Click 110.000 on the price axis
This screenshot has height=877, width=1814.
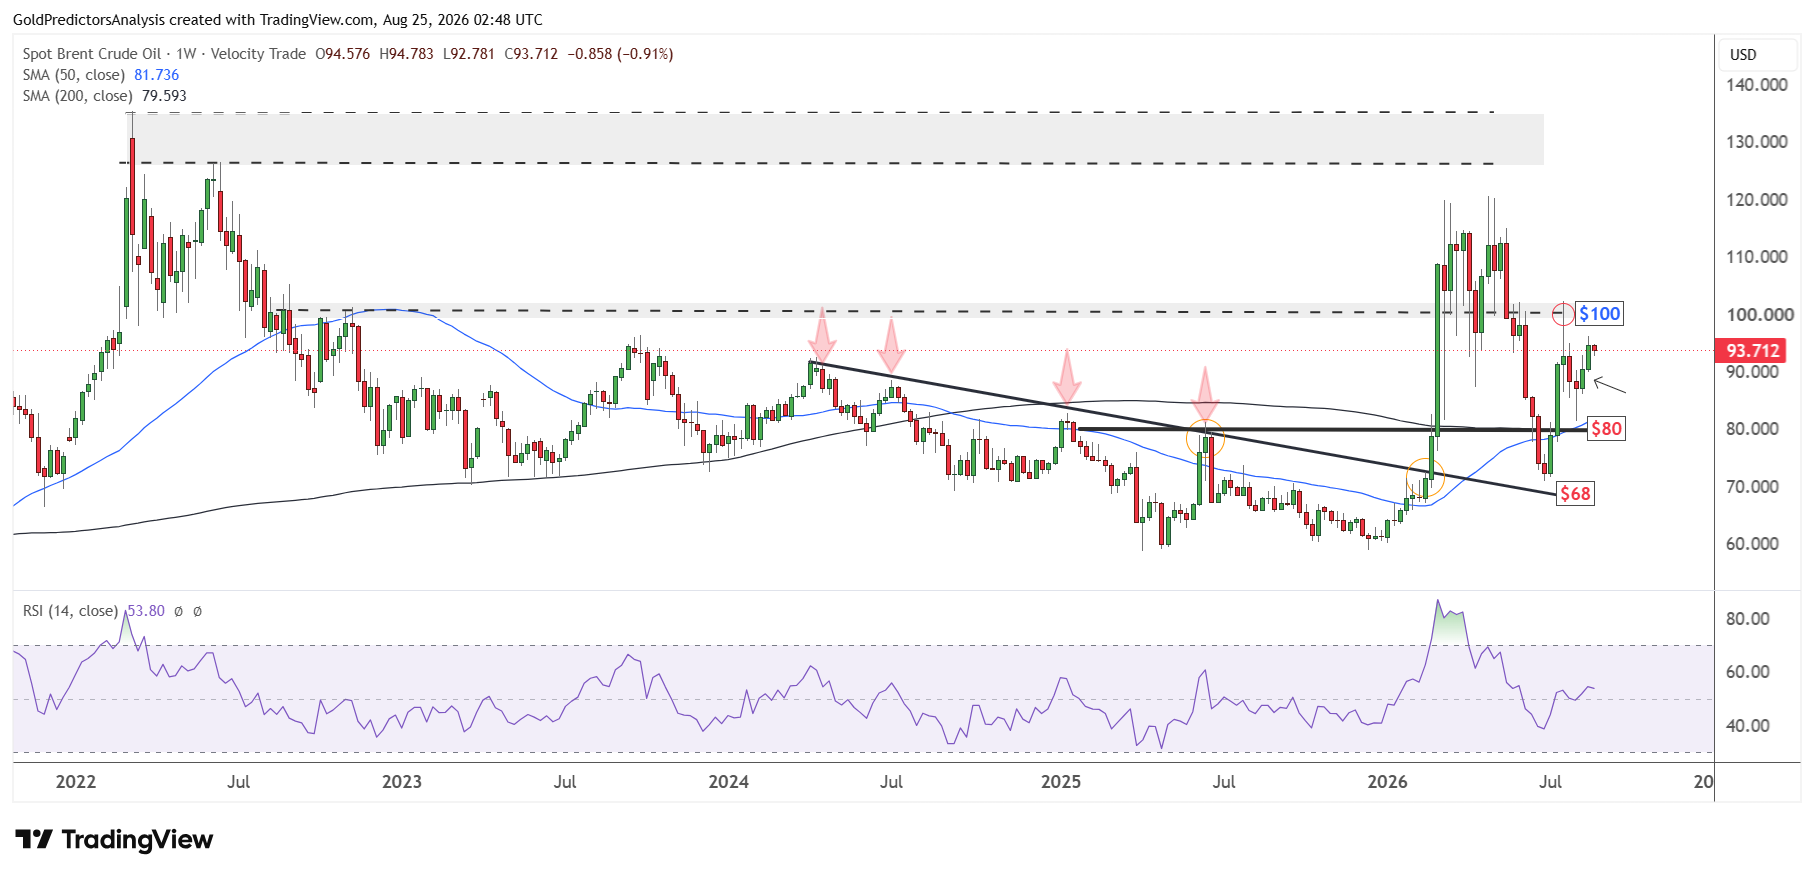click(1757, 257)
